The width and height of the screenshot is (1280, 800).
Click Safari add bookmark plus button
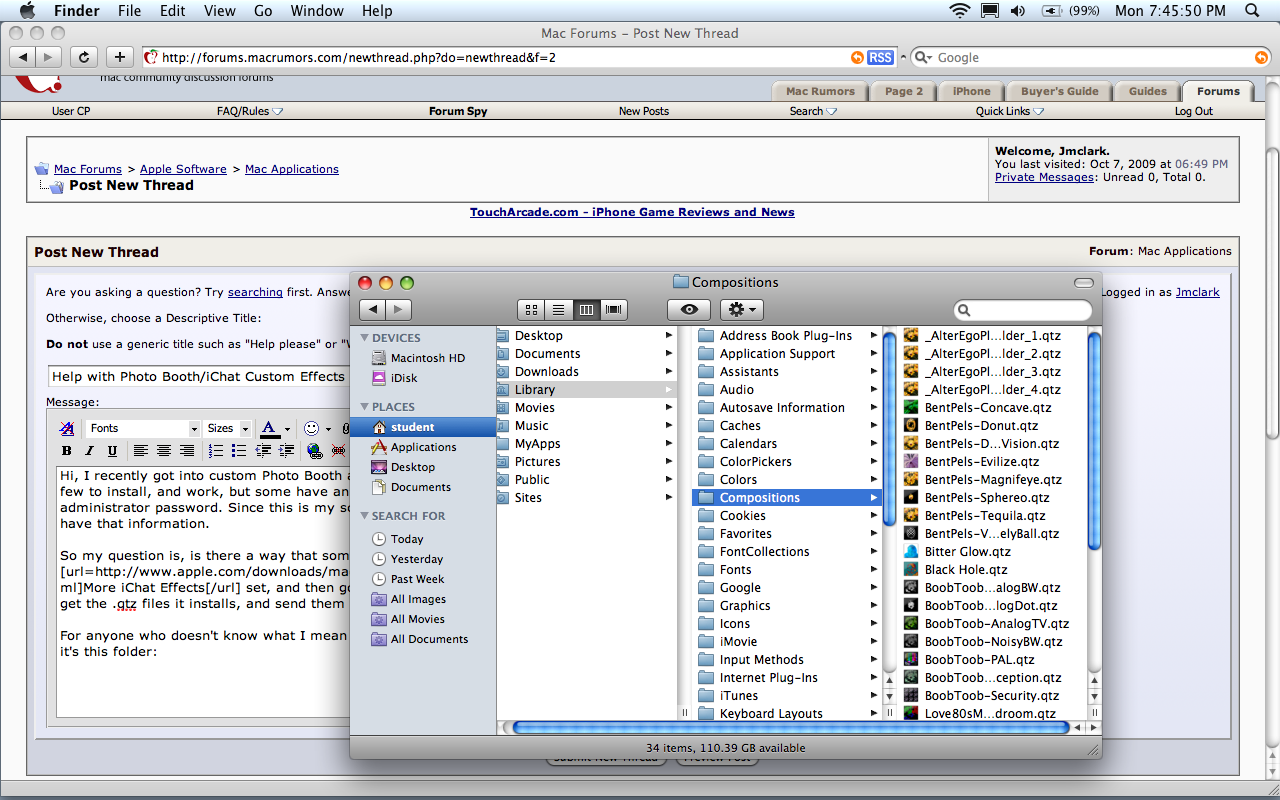coord(120,57)
